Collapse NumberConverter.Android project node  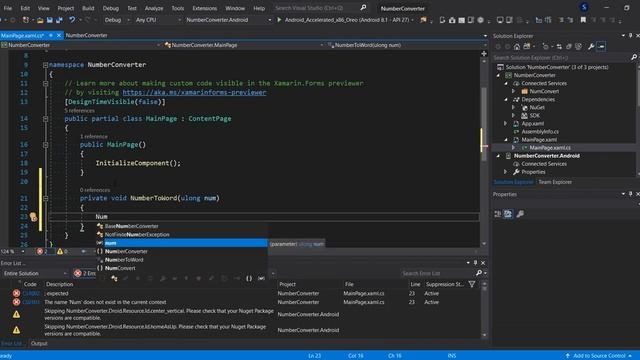click(x=498, y=156)
